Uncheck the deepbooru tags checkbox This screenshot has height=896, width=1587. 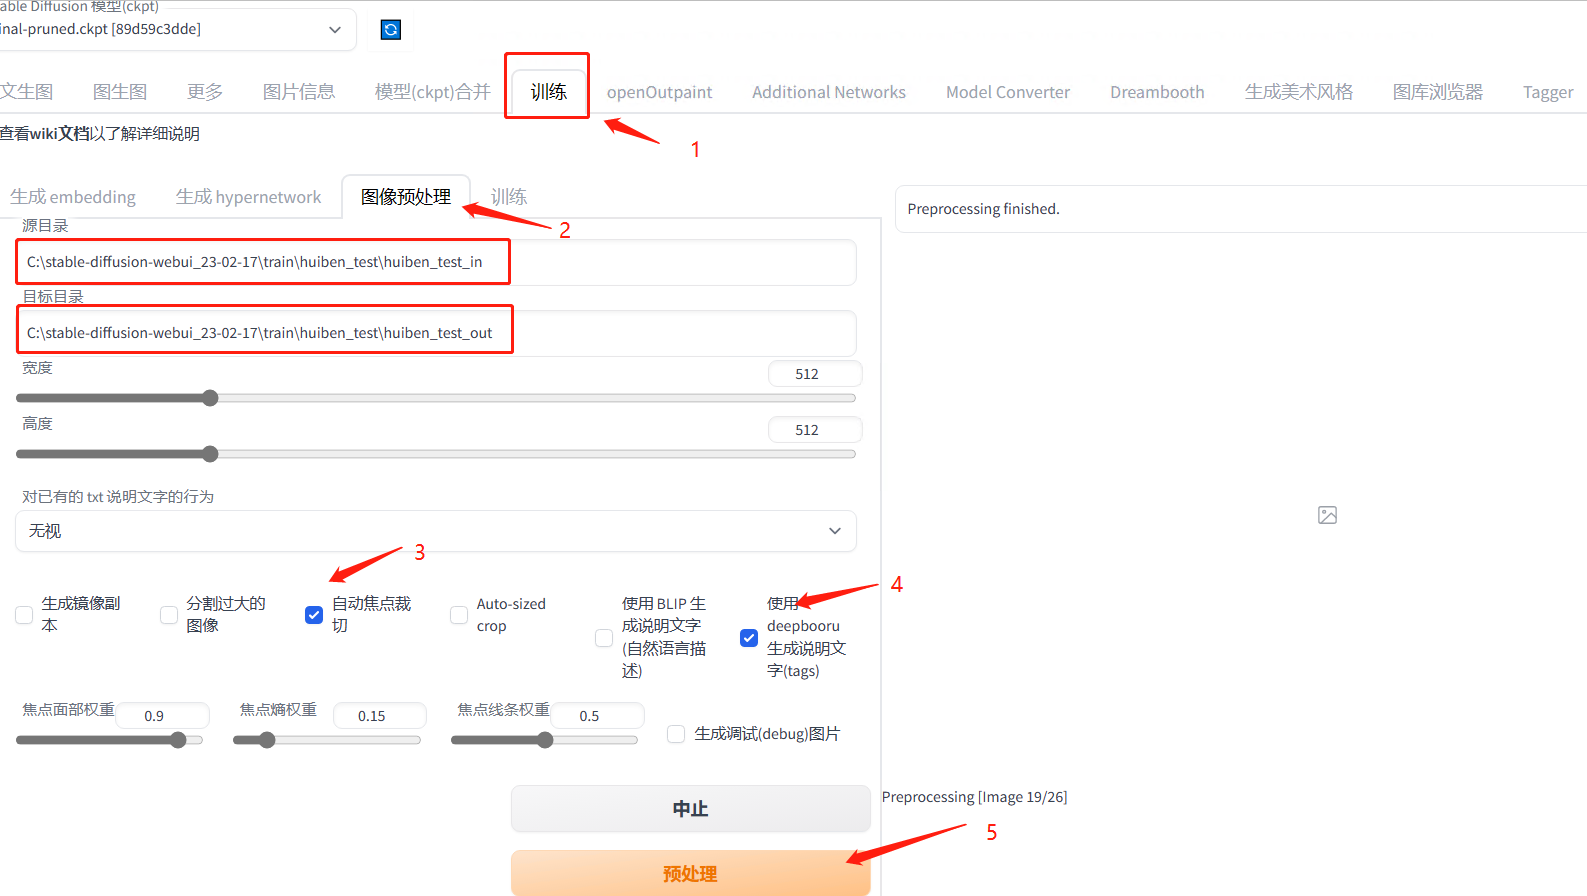click(749, 637)
